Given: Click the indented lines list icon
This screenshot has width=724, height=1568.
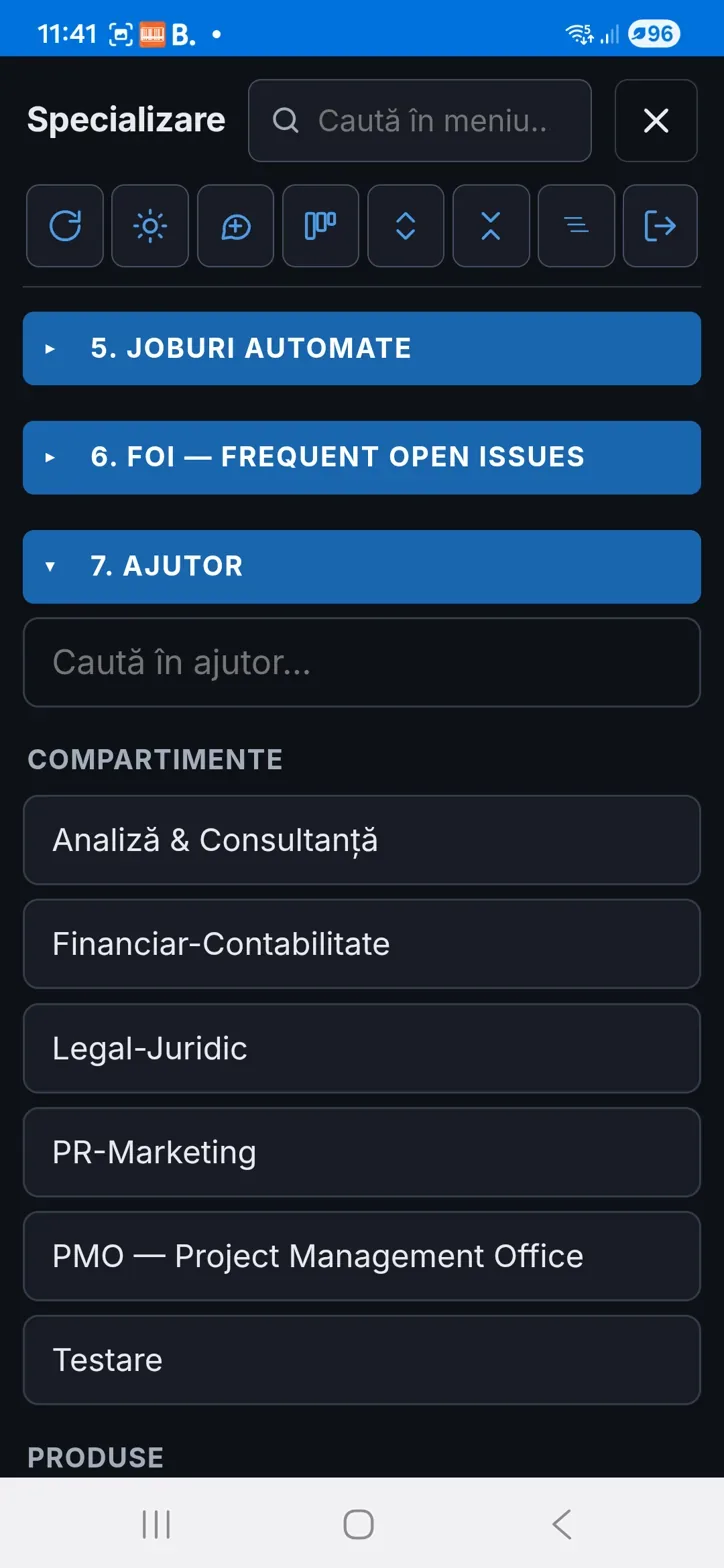Looking at the screenshot, I should [576, 226].
